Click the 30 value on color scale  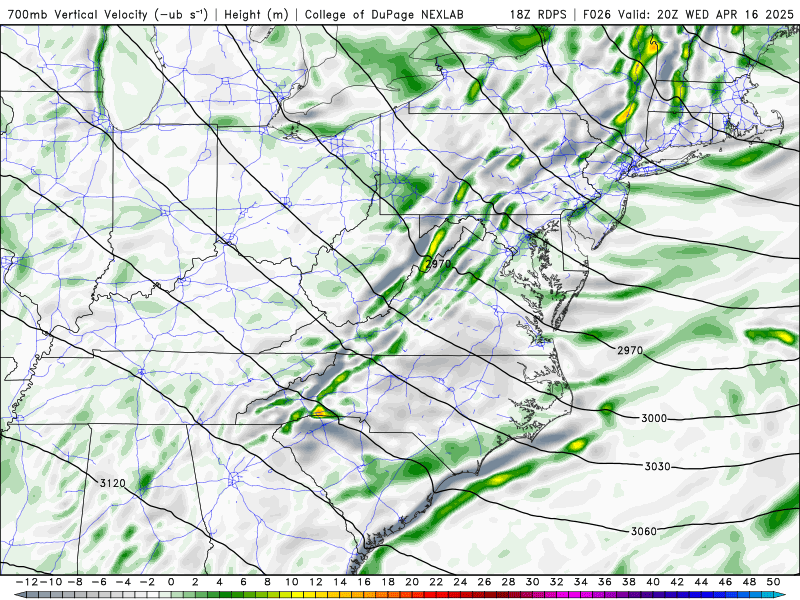pyautogui.click(x=532, y=582)
